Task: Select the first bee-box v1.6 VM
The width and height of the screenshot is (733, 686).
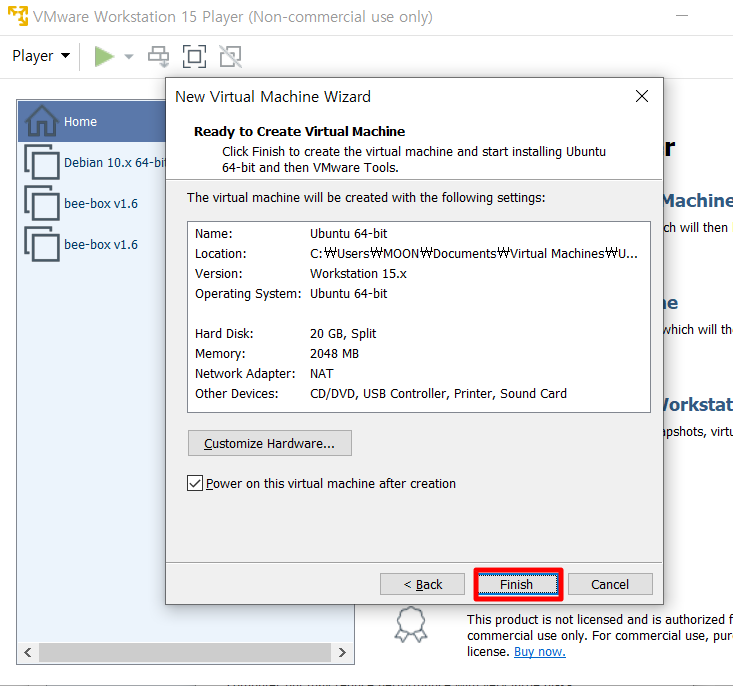Action: pyautogui.click(x=101, y=203)
